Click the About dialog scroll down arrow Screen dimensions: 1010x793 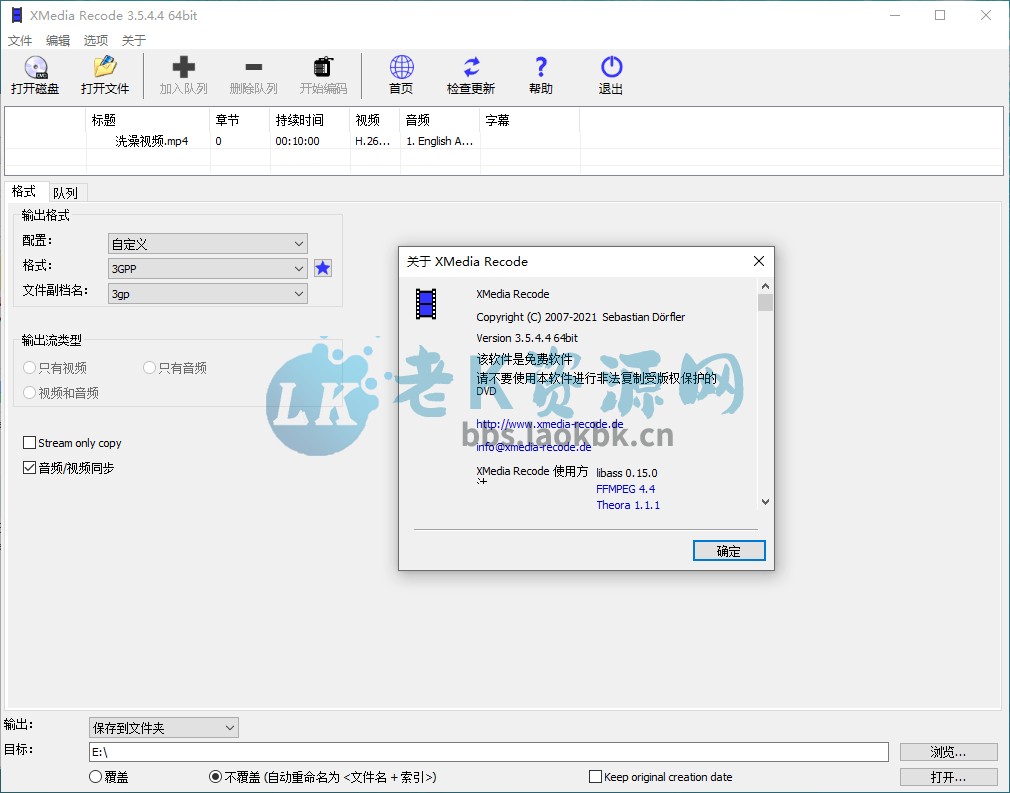coord(765,502)
